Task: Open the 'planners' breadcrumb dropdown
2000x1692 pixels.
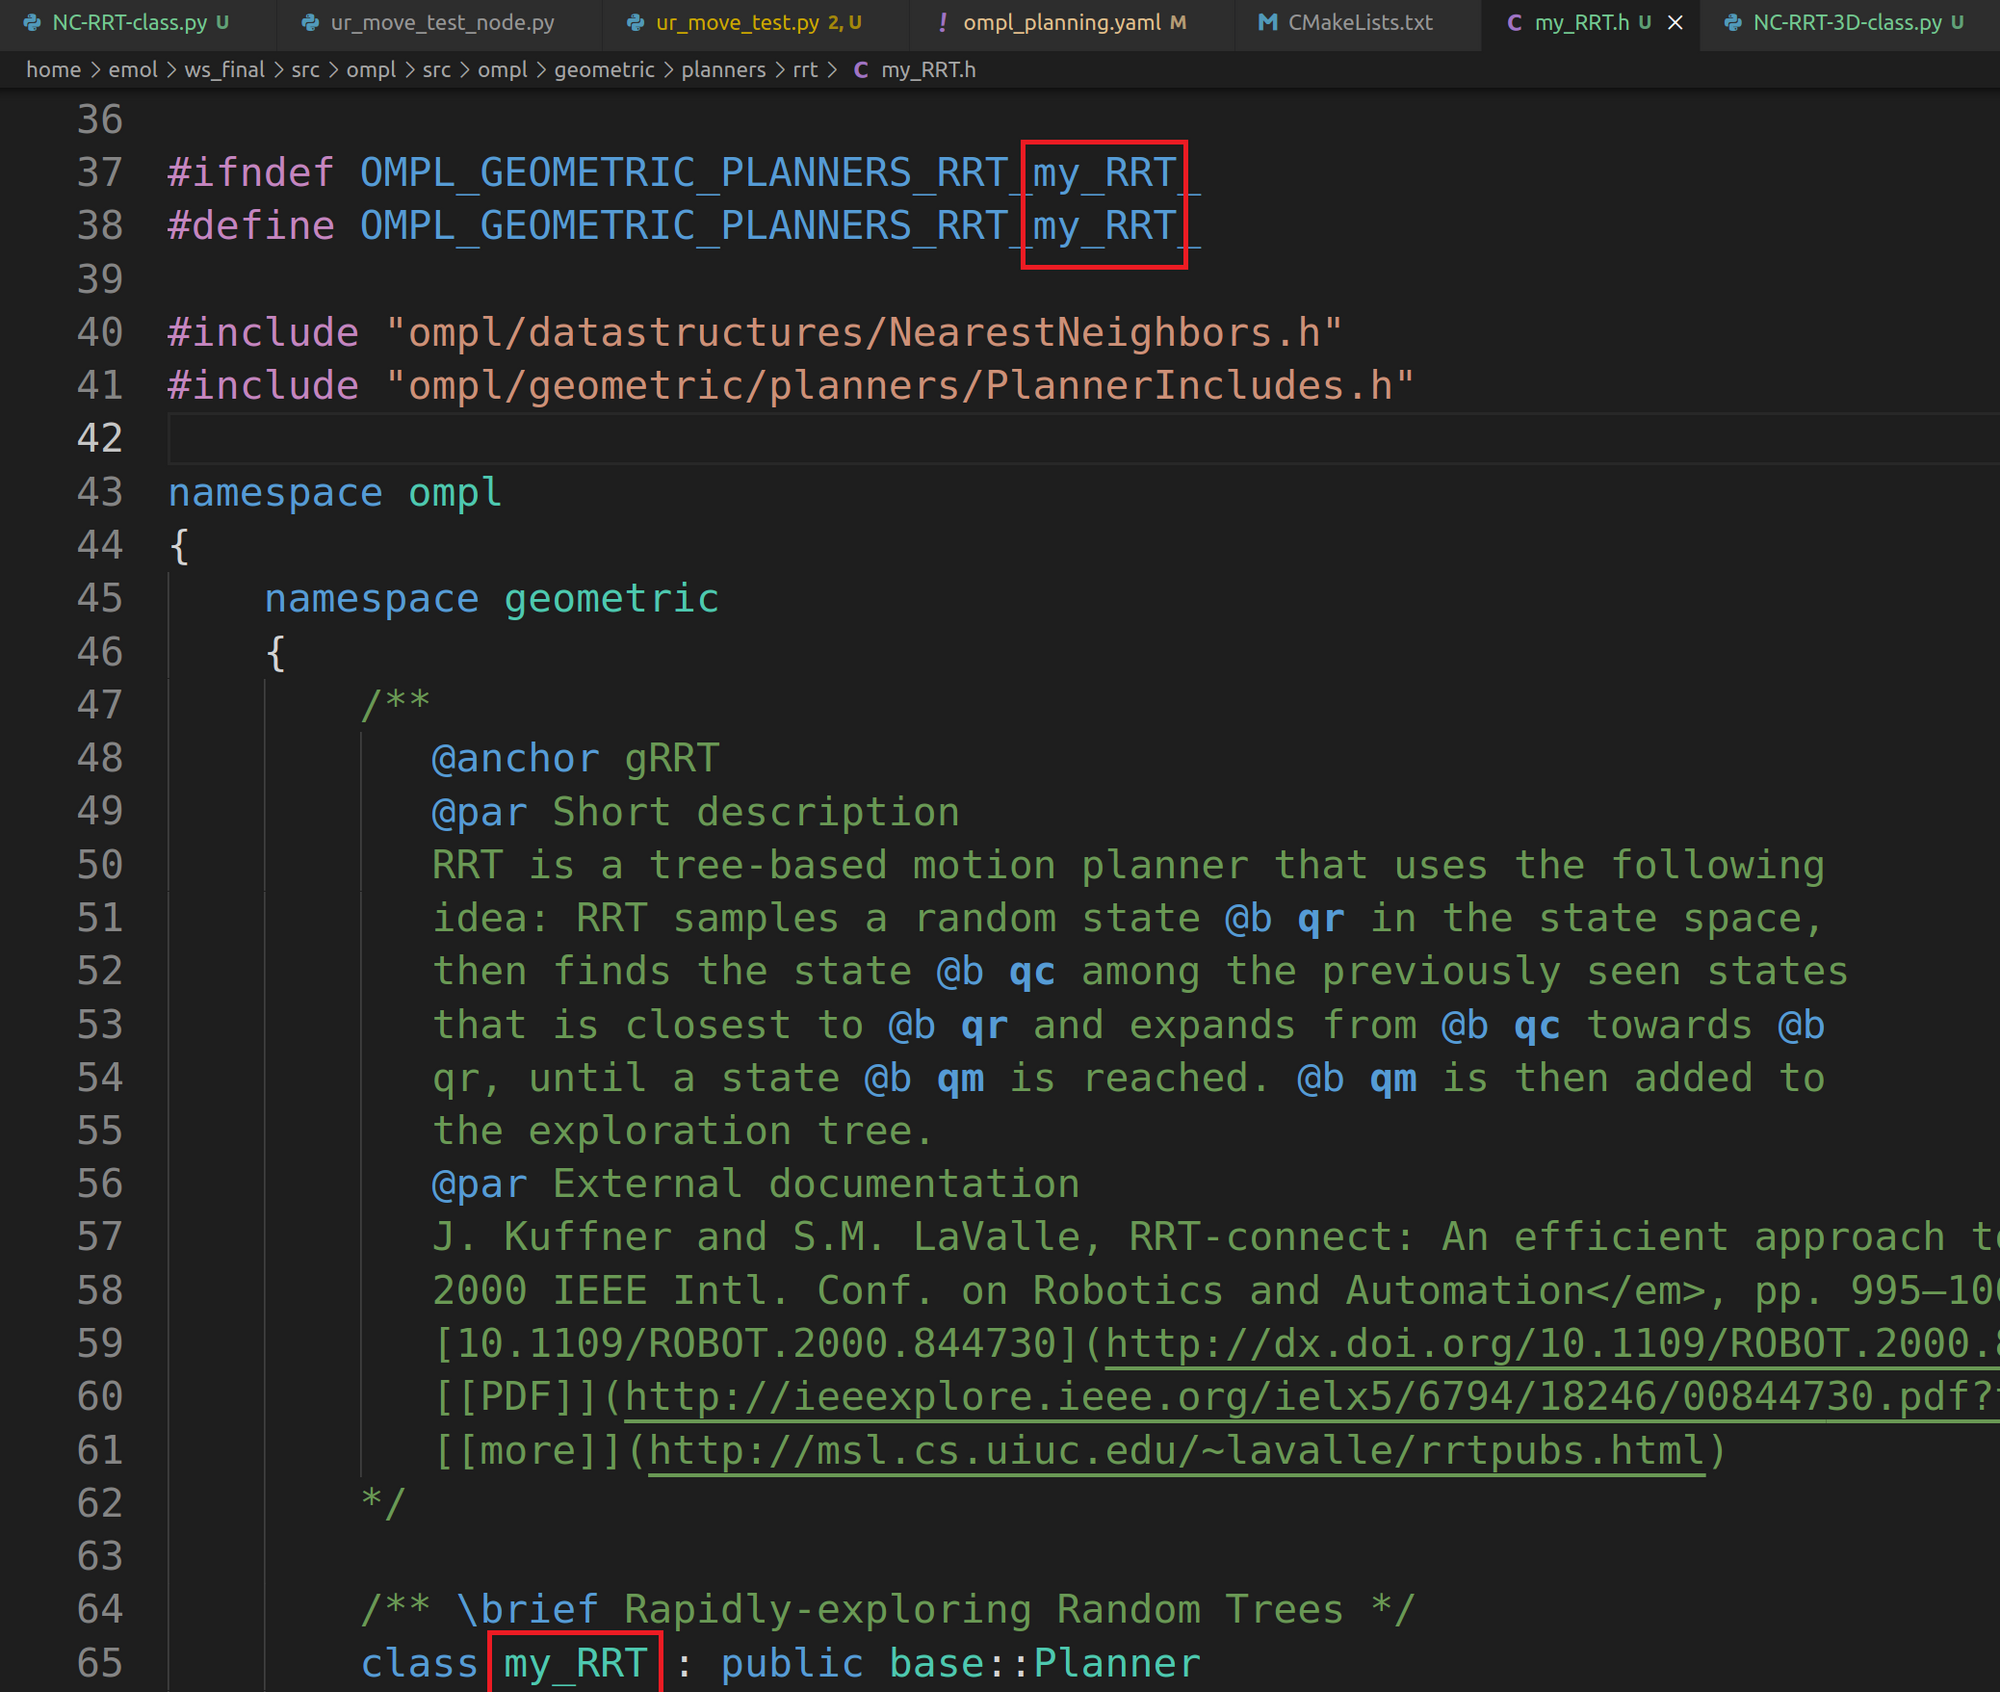Action: [723, 70]
